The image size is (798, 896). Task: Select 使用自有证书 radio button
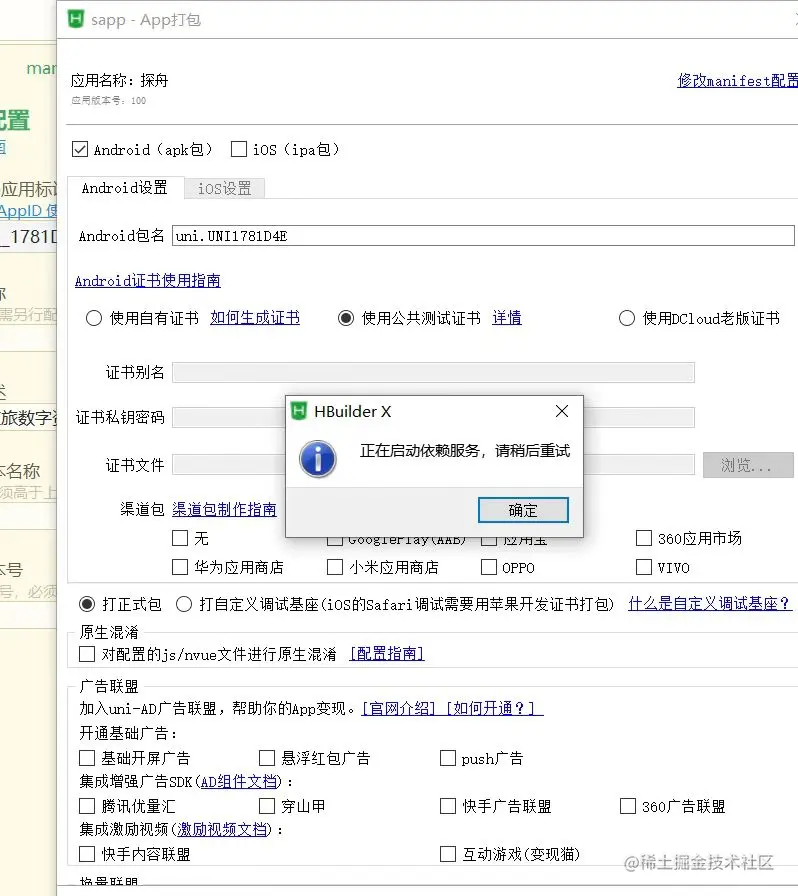click(x=94, y=318)
